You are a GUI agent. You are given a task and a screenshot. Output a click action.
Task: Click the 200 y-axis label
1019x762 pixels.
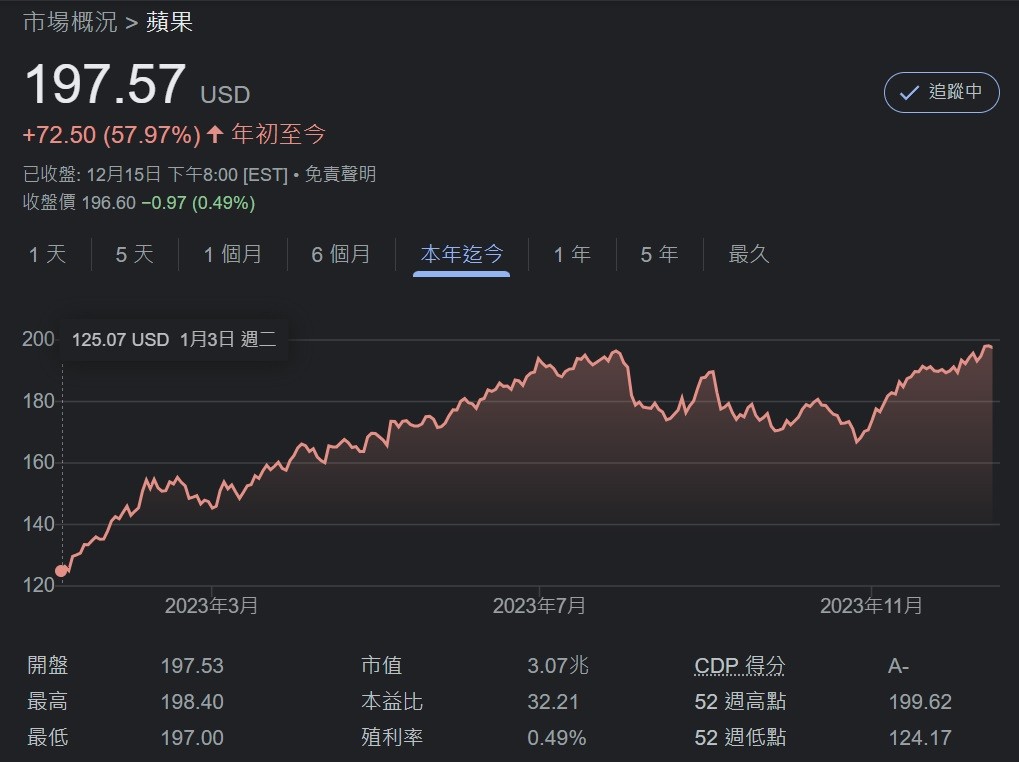click(x=38, y=339)
